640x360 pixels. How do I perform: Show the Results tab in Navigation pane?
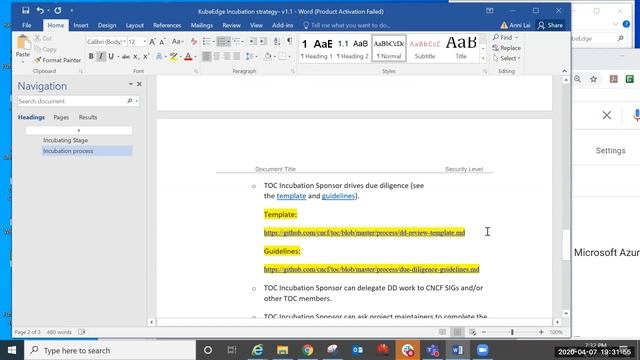point(88,117)
